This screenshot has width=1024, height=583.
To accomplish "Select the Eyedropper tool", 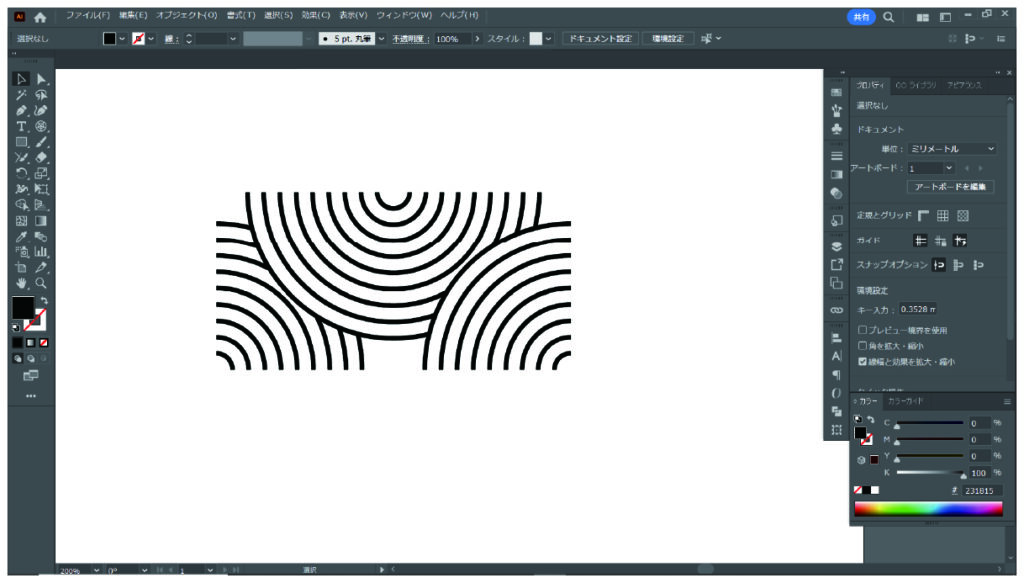I will (x=21, y=236).
